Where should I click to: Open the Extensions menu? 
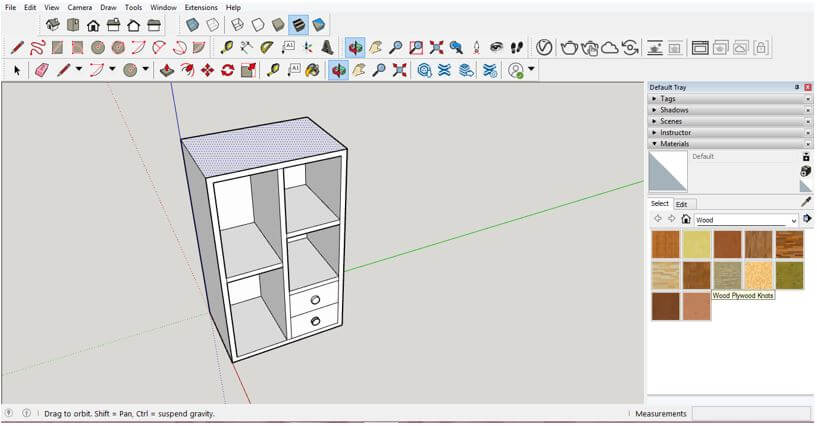point(201,7)
